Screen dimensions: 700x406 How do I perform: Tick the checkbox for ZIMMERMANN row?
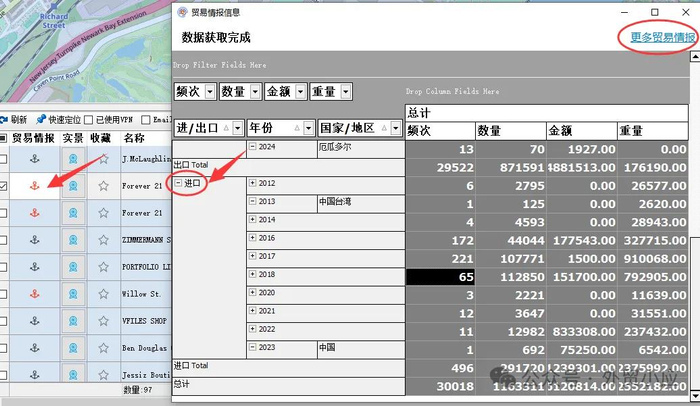pyautogui.click(x=3, y=240)
